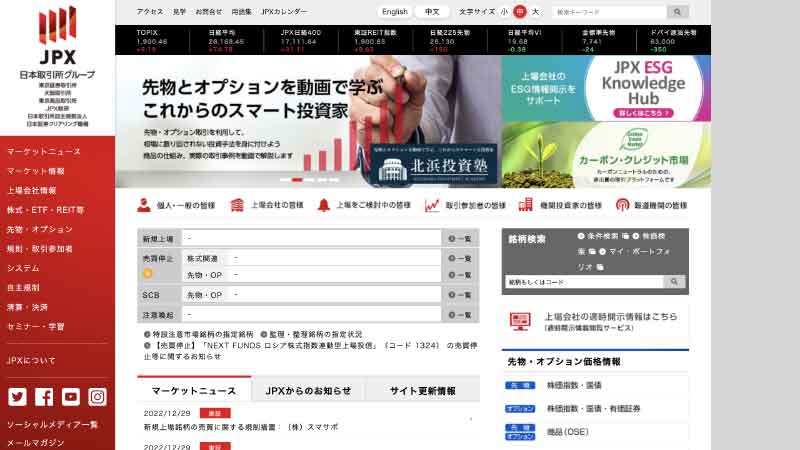Click the bell icon for companies considering listing
Viewport: 800px width, 450px height.
[323, 205]
